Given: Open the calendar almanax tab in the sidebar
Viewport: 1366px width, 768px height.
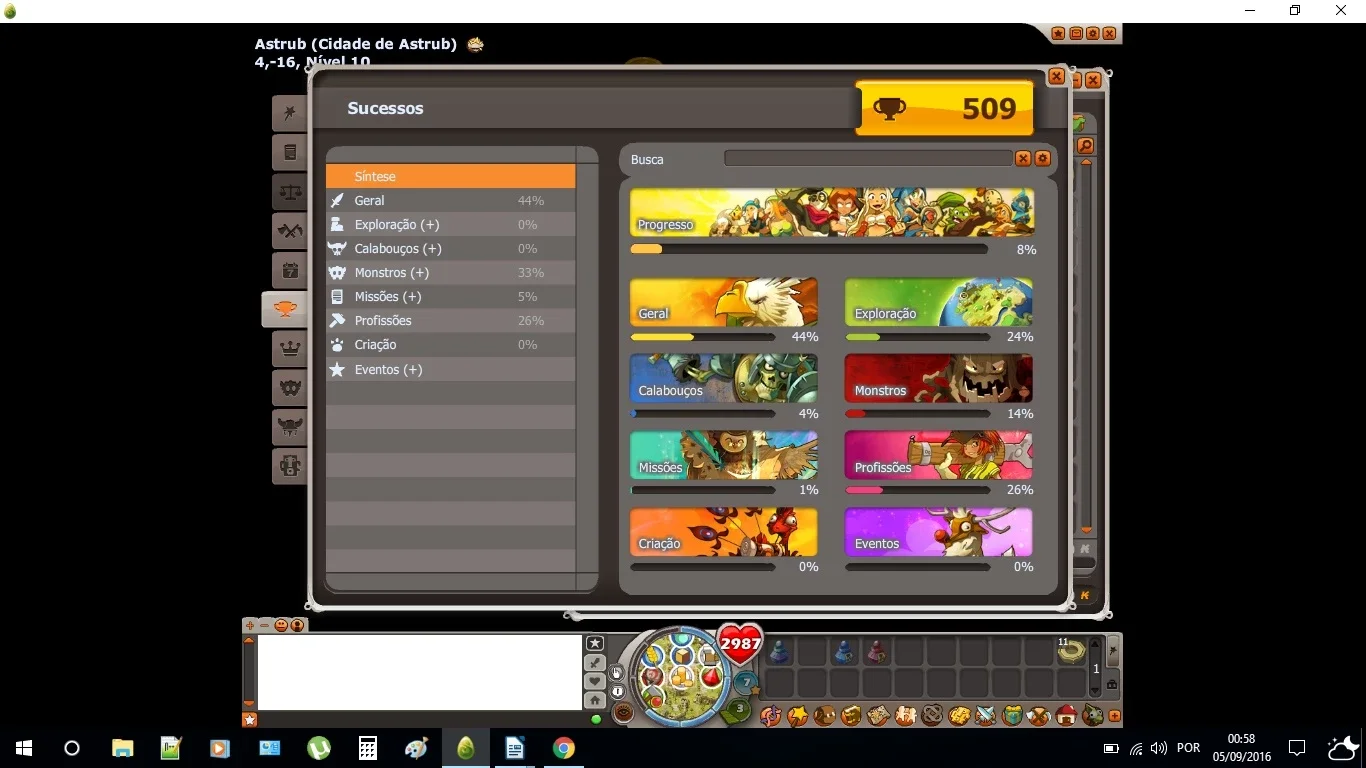Looking at the screenshot, I should (290, 270).
